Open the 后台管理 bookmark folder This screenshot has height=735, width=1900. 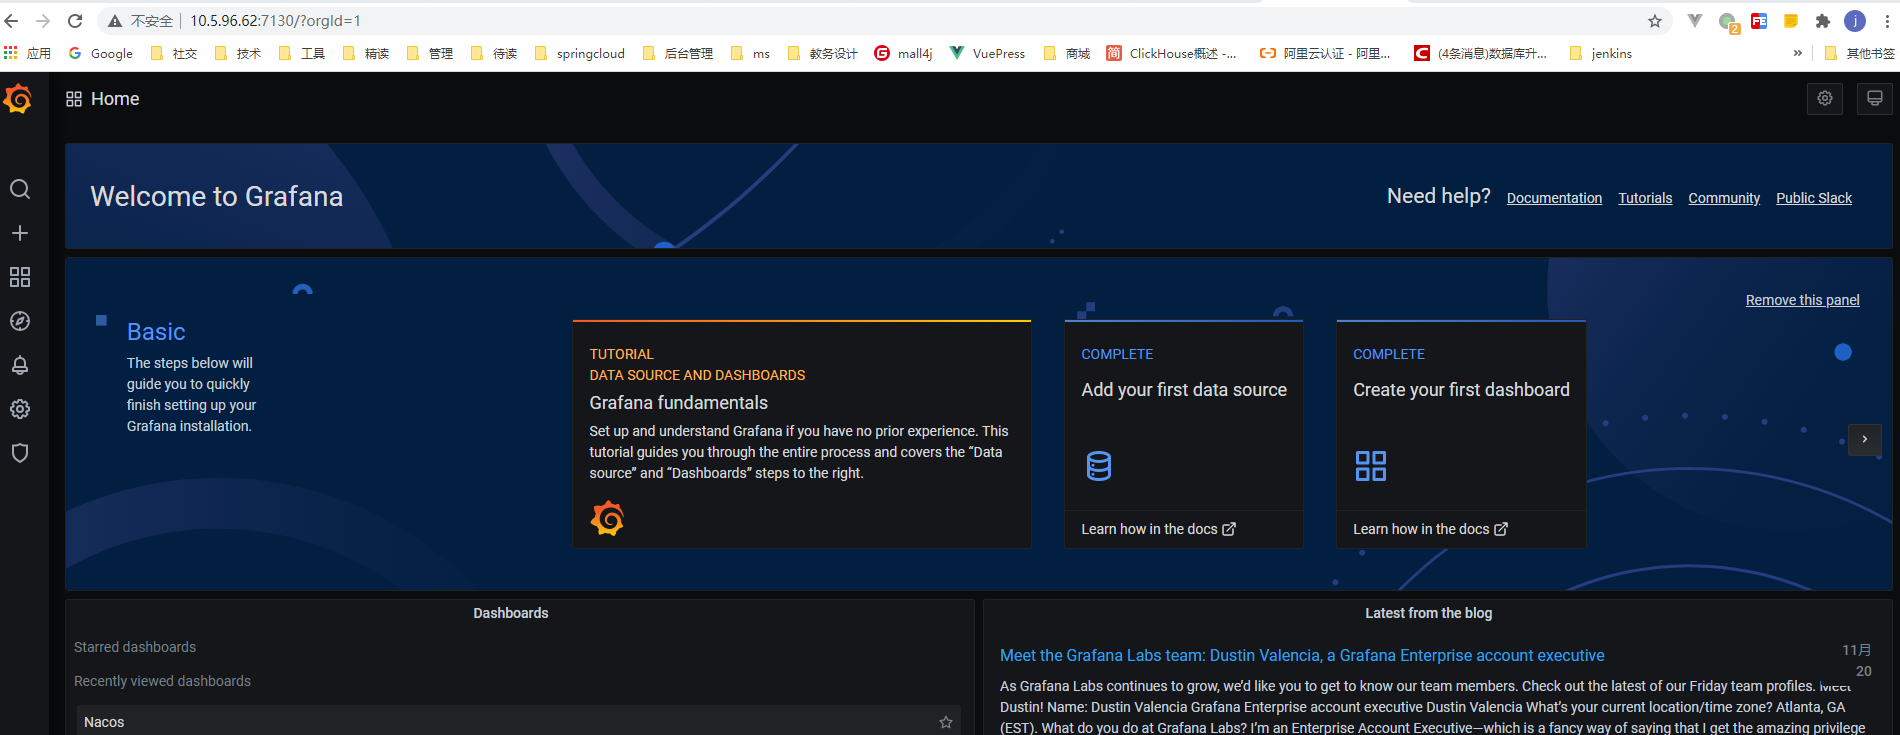click(x=678, y=53)
